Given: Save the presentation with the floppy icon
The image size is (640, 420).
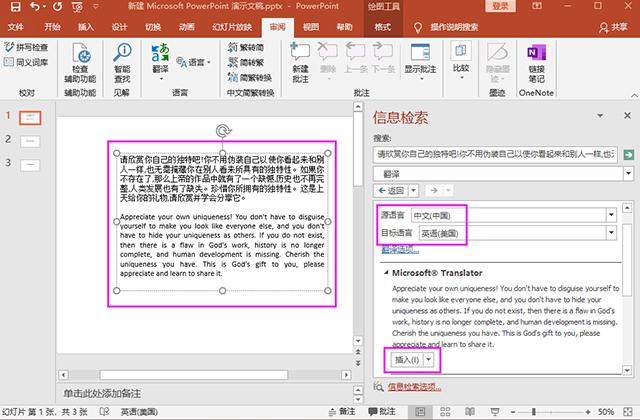Looking at the screenshot, I should coord(16,7).
